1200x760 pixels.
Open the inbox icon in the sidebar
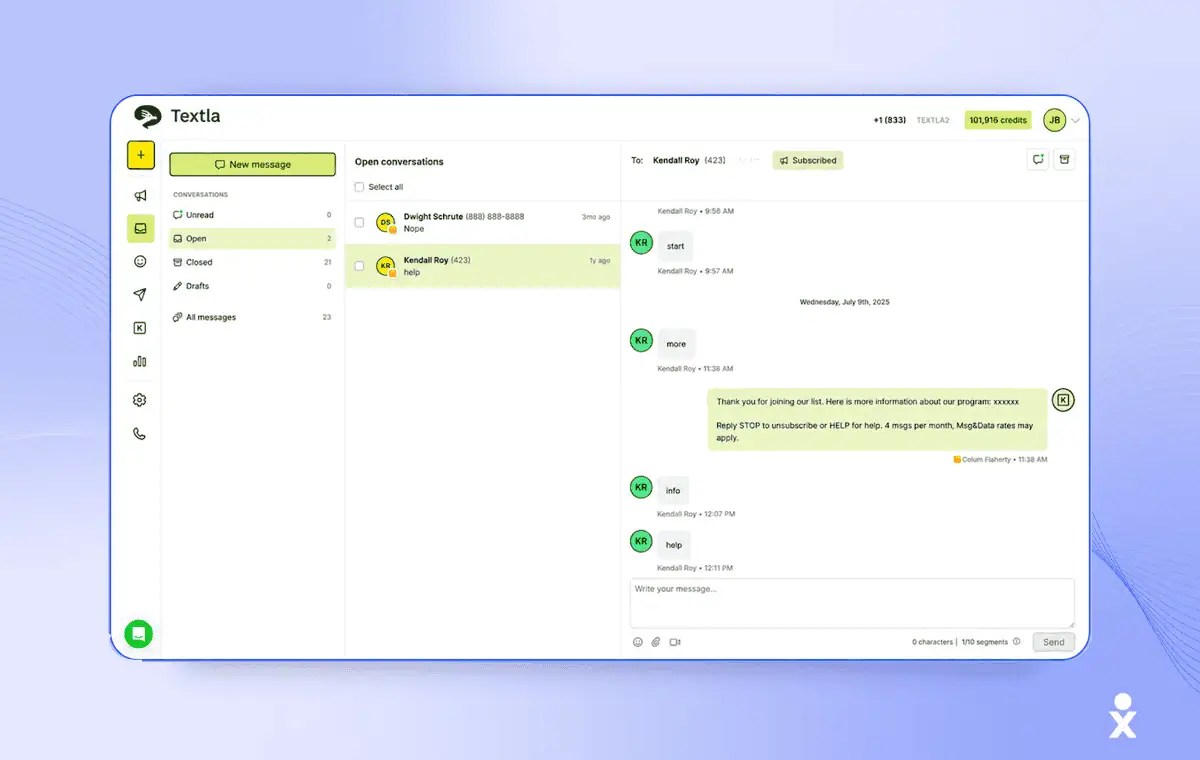(x=140, y=228)
